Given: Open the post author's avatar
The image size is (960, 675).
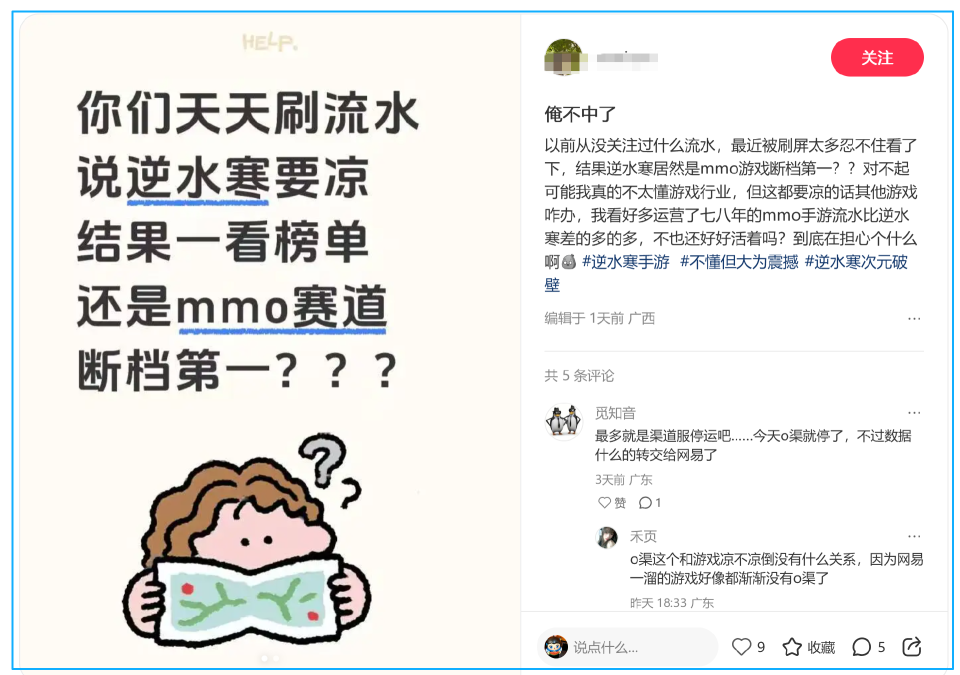Looking at the screenshot, I should click(563, 58).
